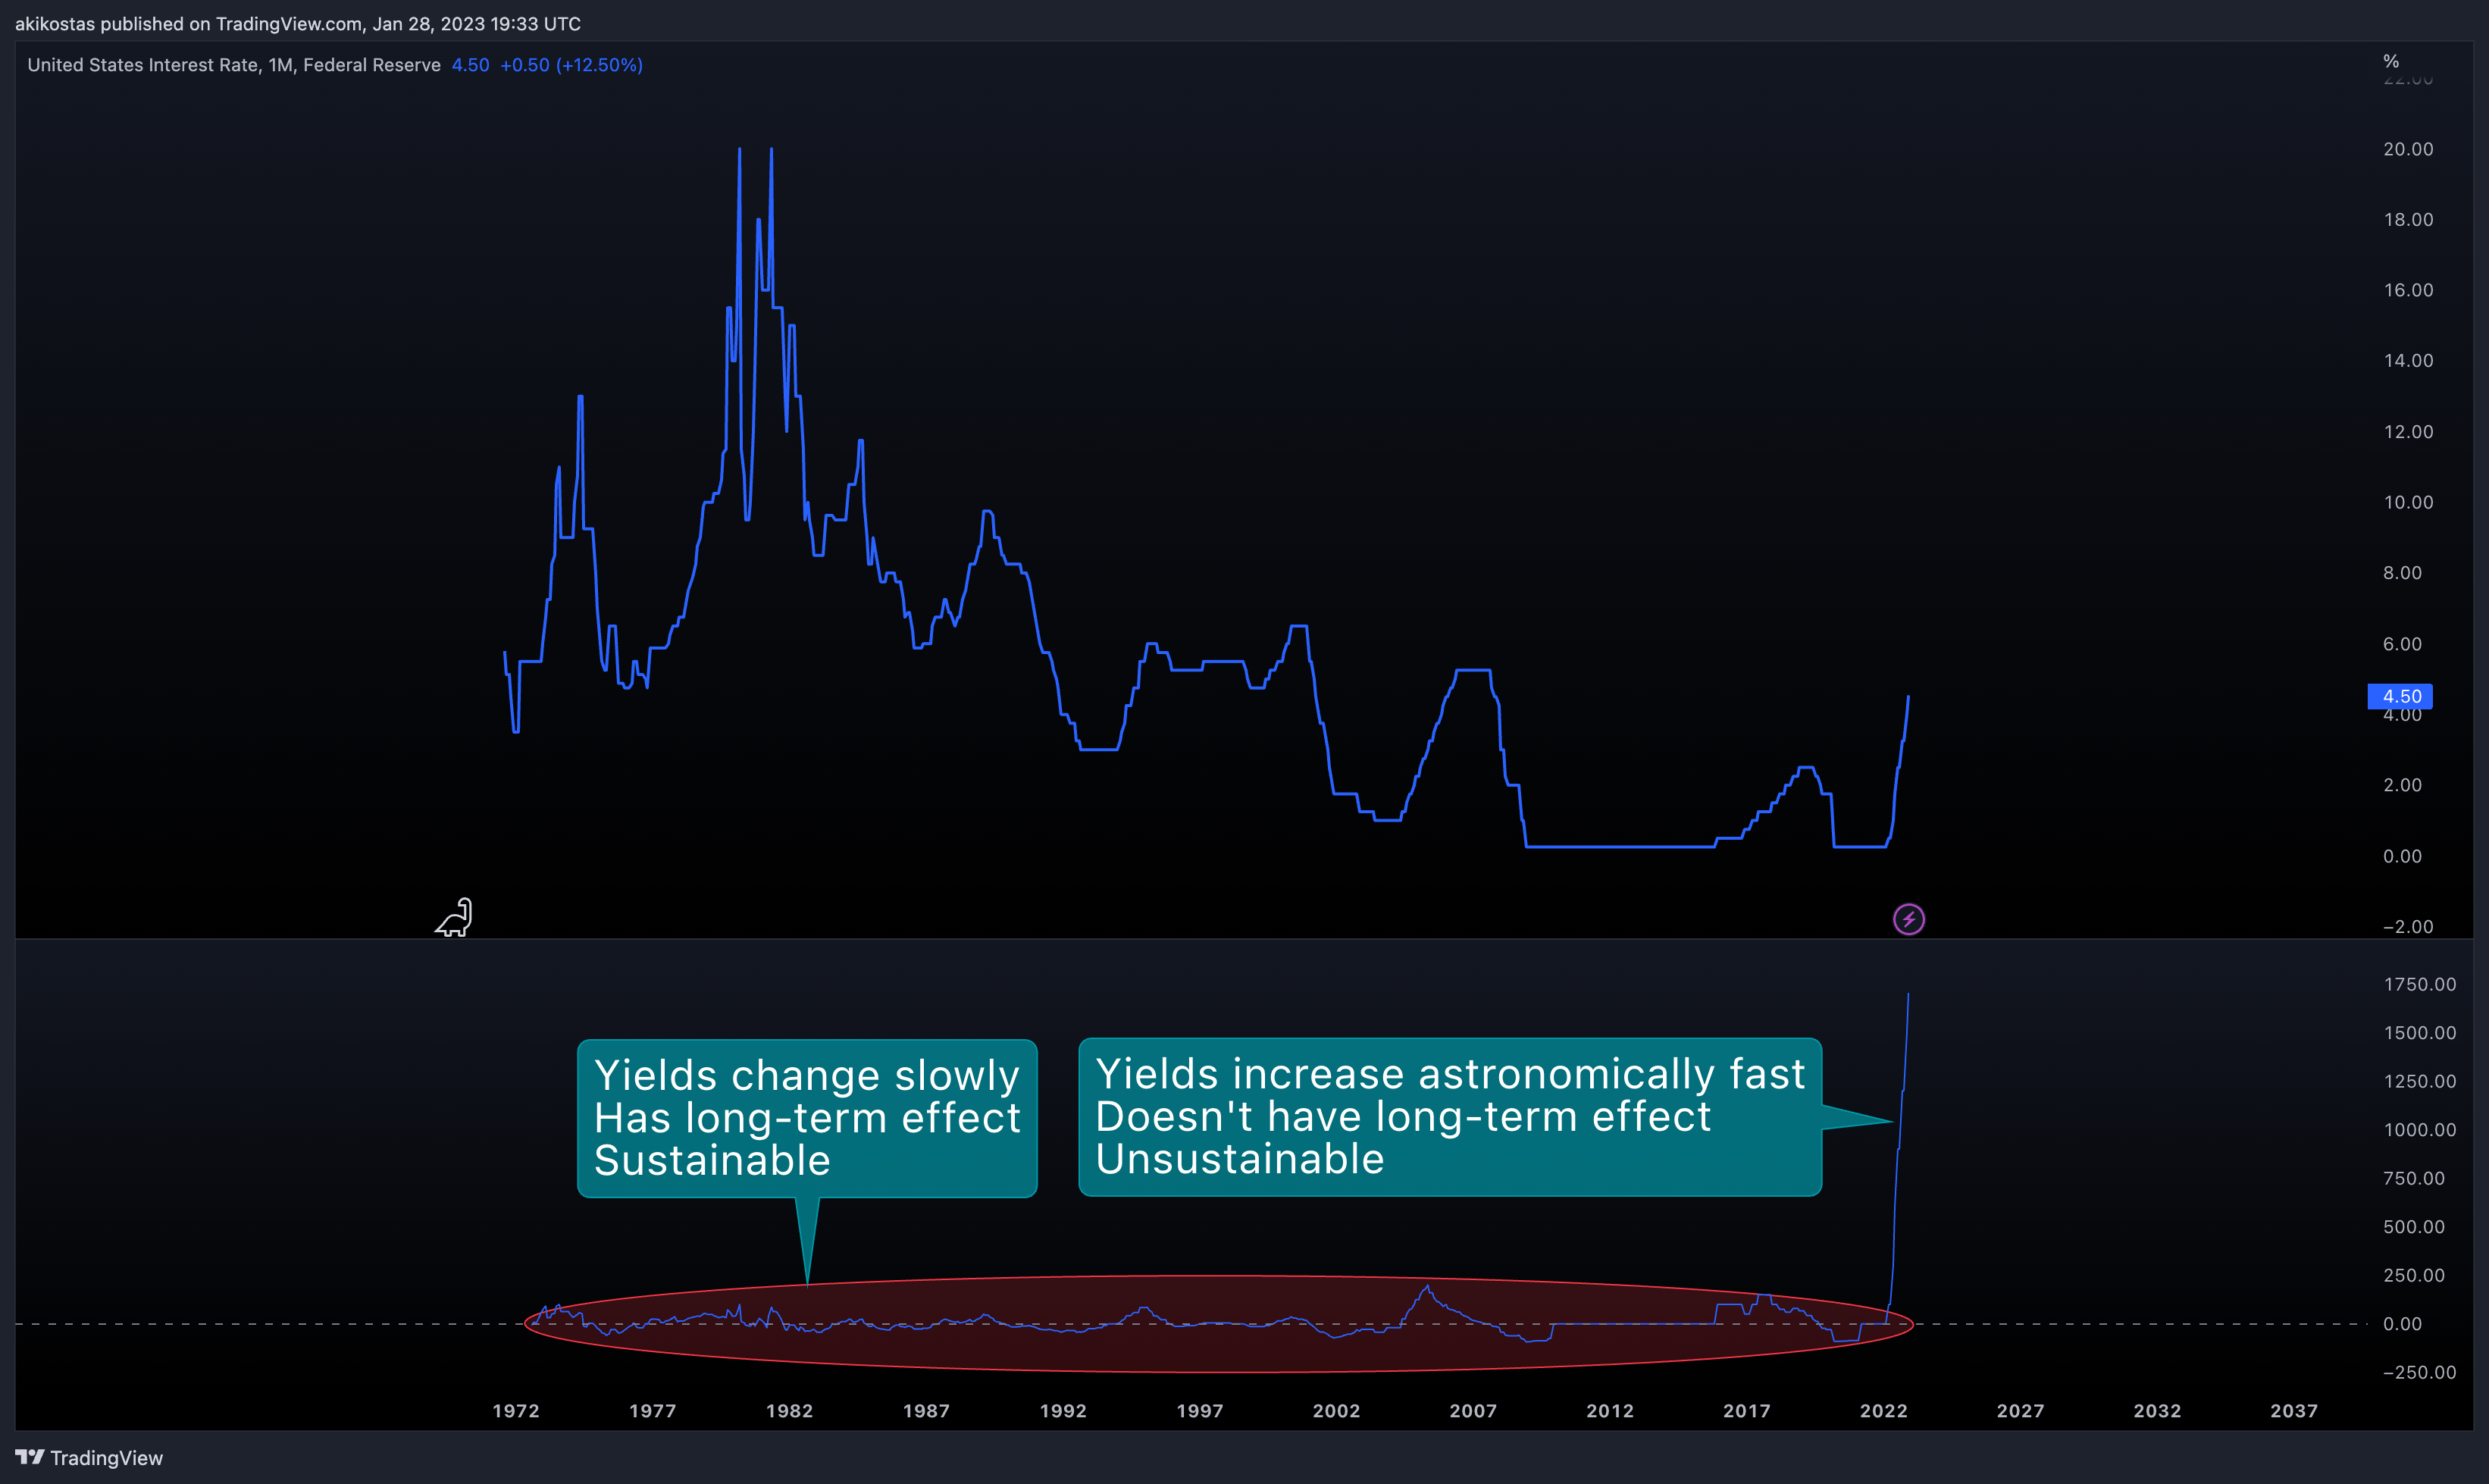Click the 20.00 price scale label
The image size is (2489, 1484).
coord(2408,149)
